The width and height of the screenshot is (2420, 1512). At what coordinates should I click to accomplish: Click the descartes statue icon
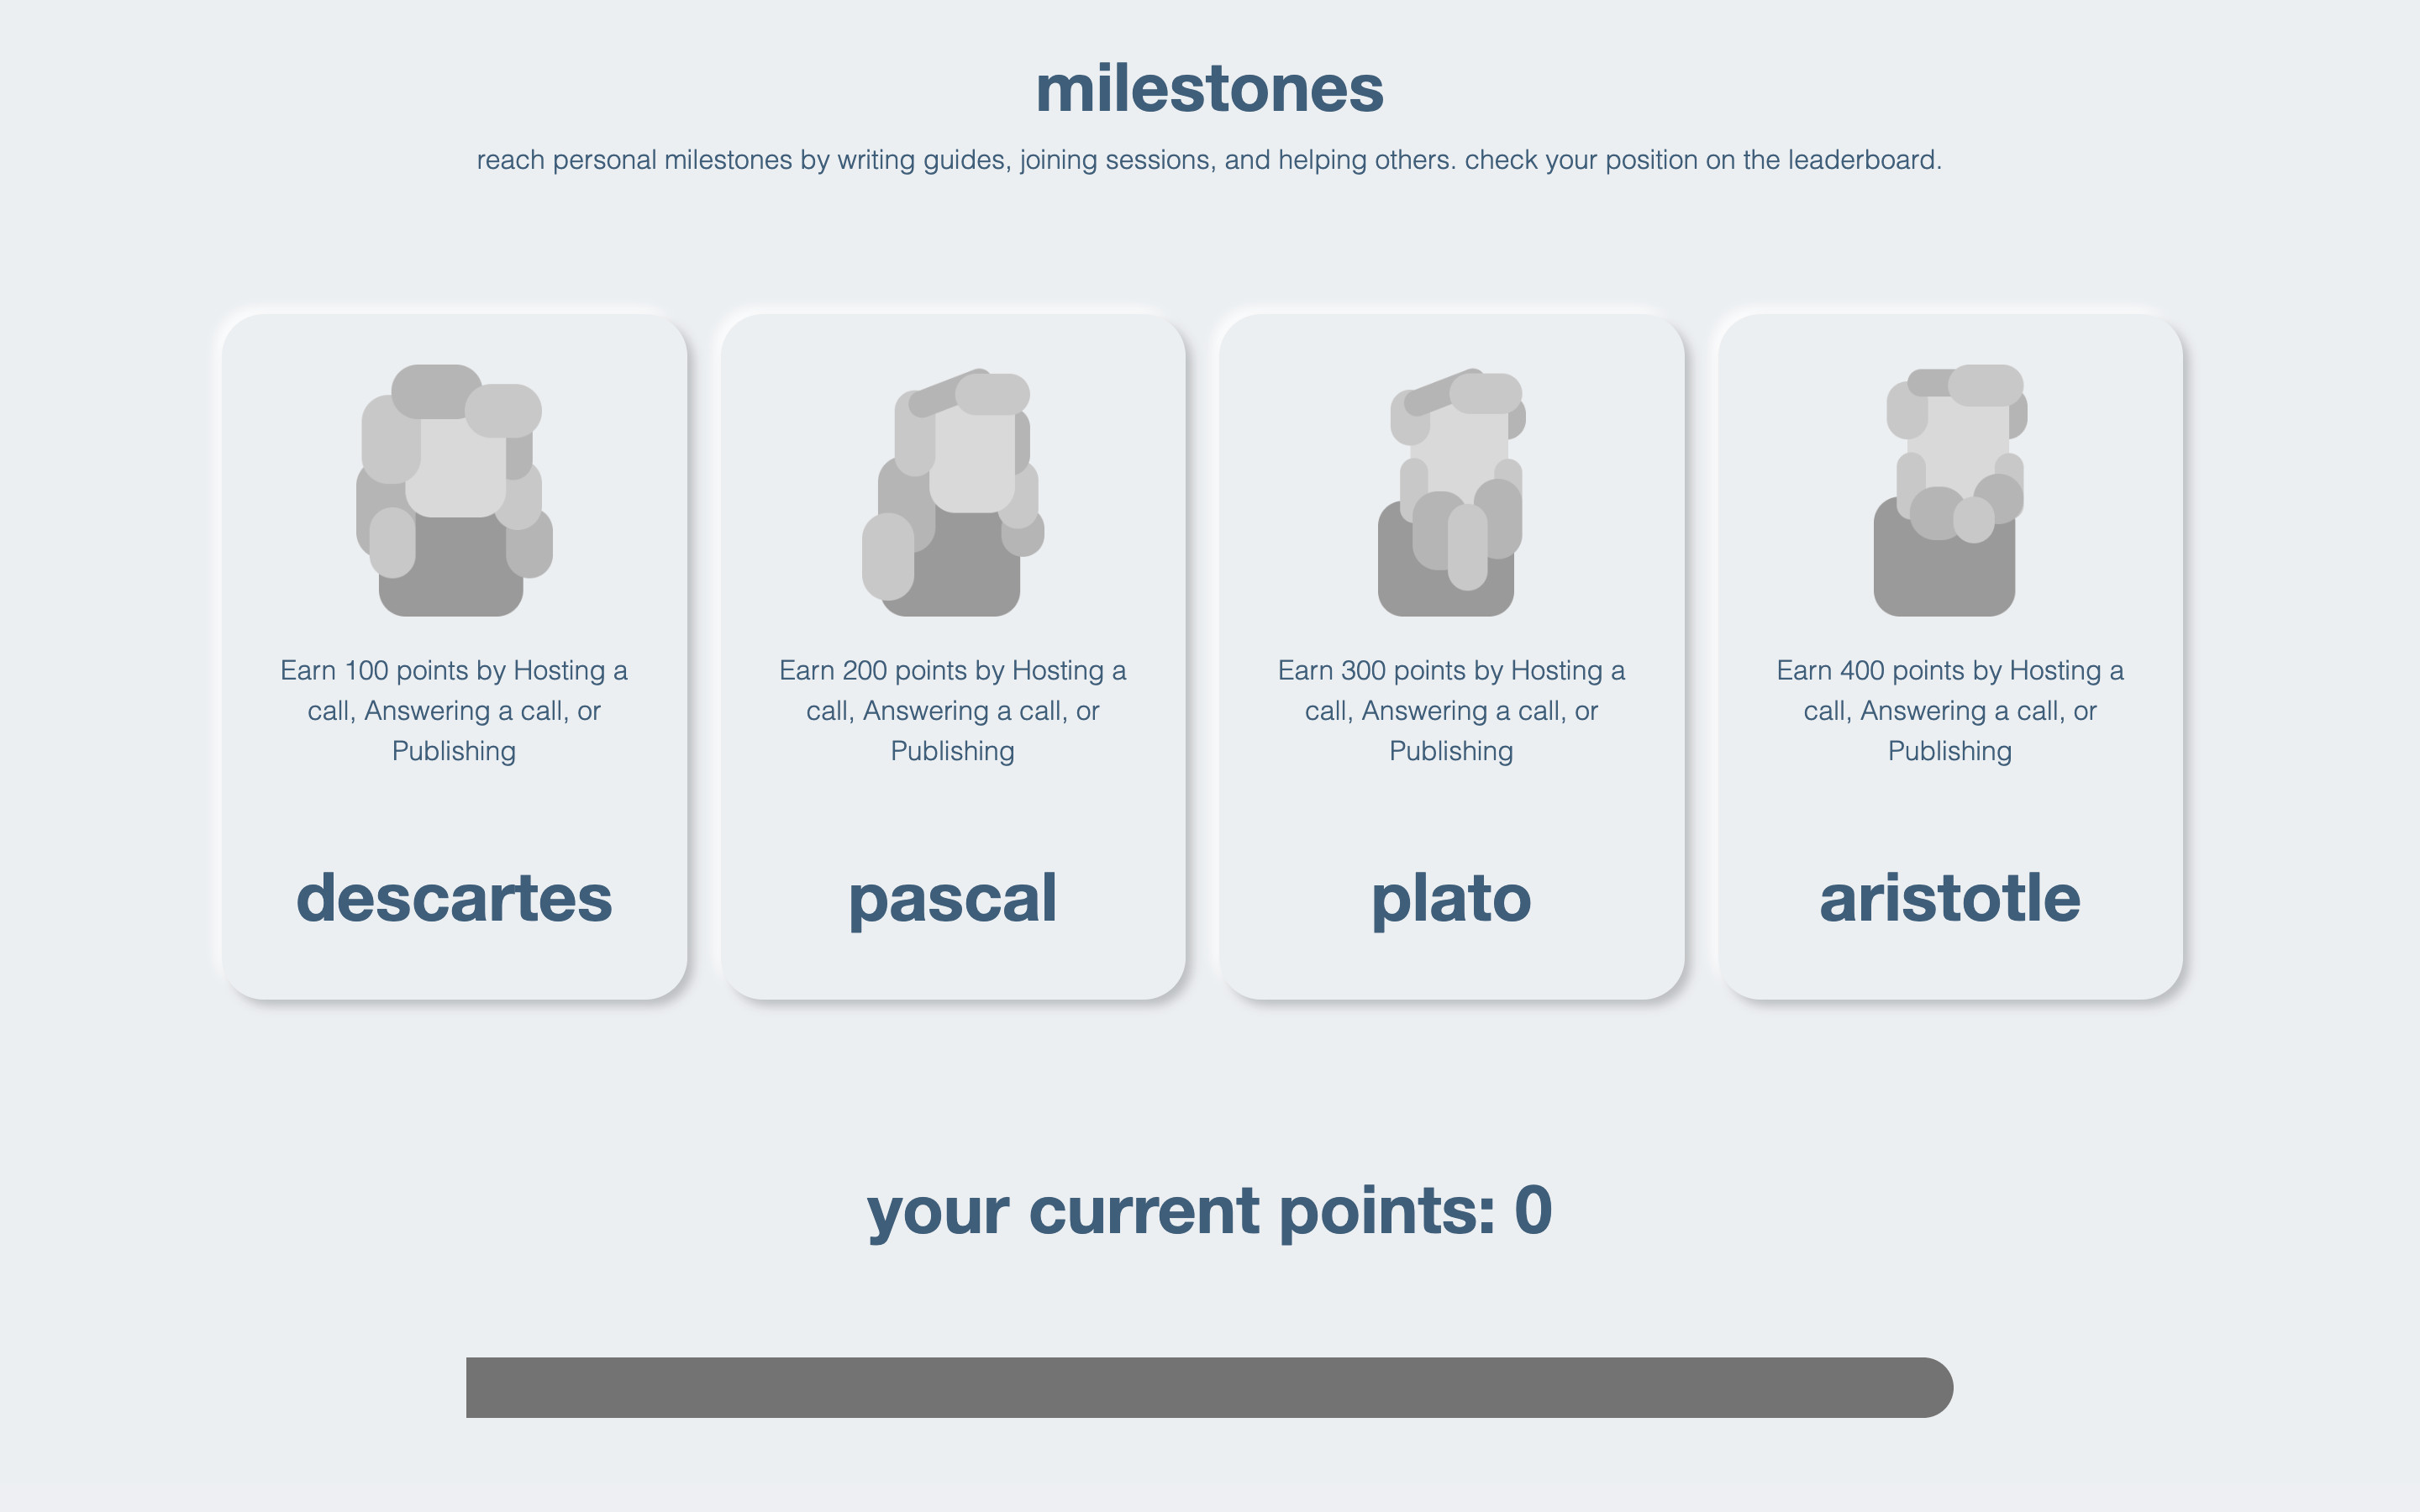click(x=454, y=490)
